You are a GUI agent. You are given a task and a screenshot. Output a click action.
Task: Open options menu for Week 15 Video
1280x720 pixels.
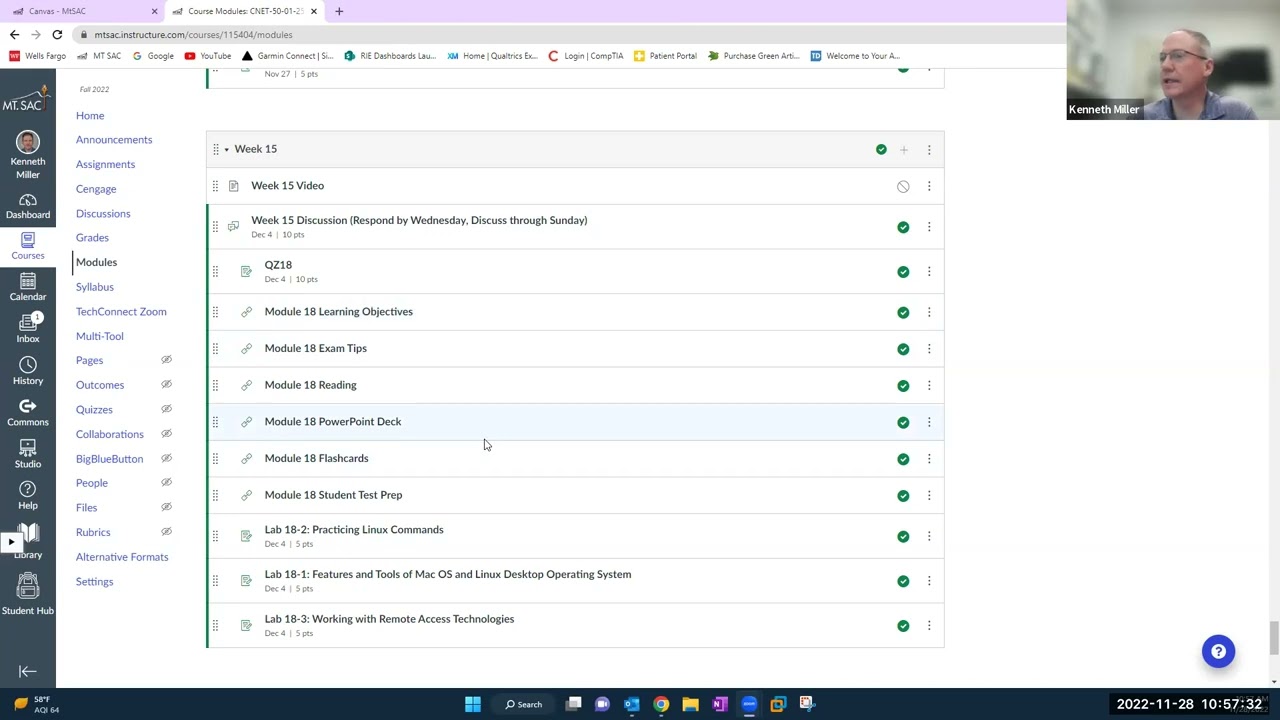pos(929,186)
